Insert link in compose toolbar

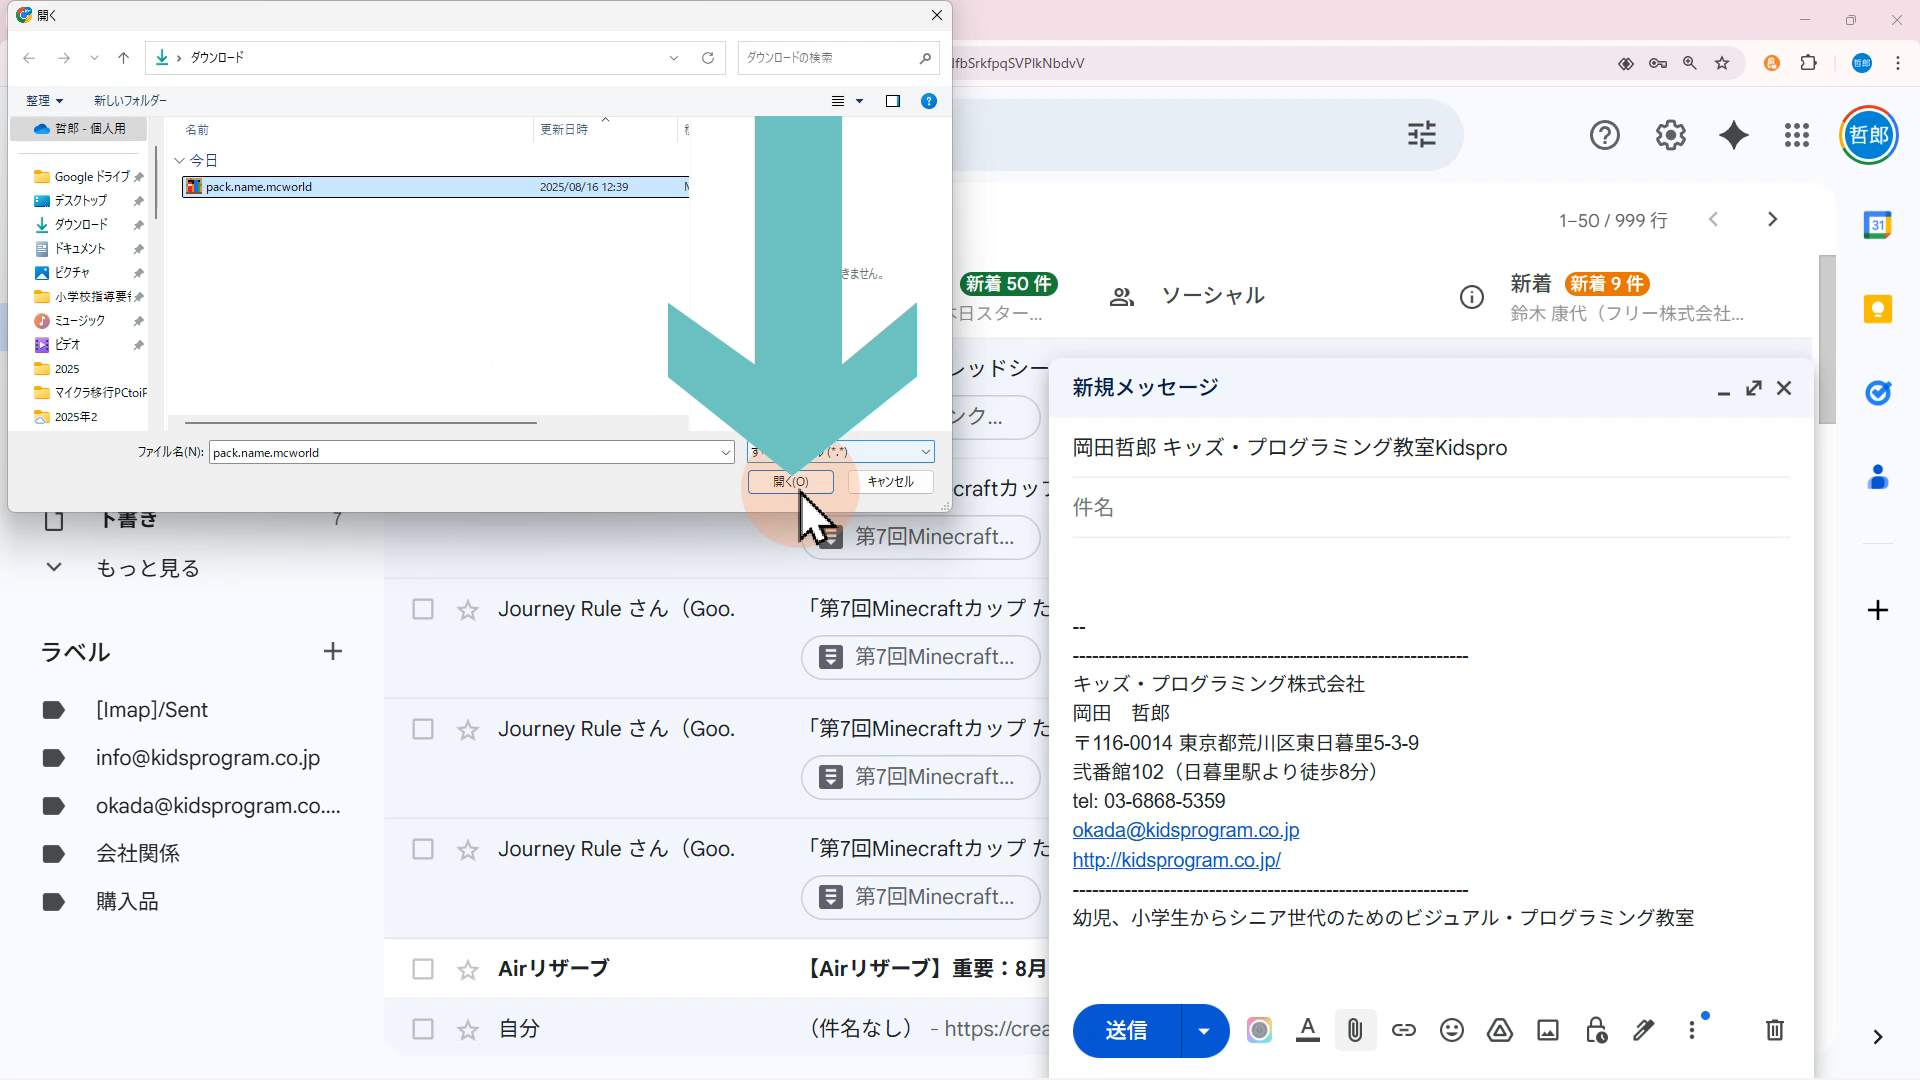tap(1403, 1030)
